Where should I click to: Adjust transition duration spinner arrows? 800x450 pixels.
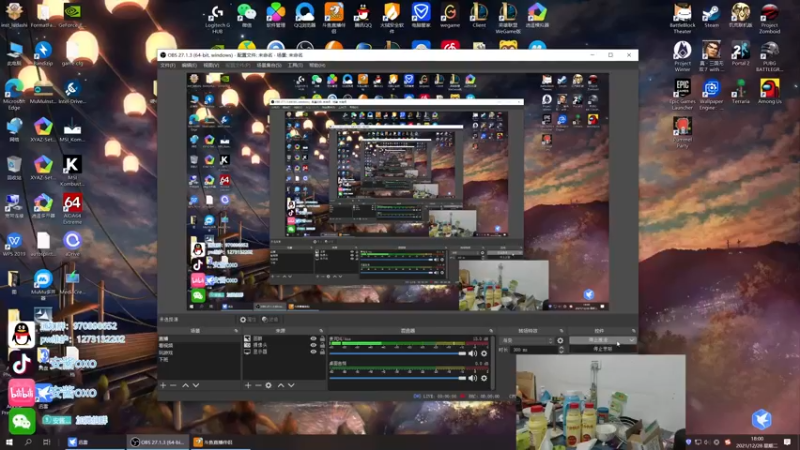(561, 349)
